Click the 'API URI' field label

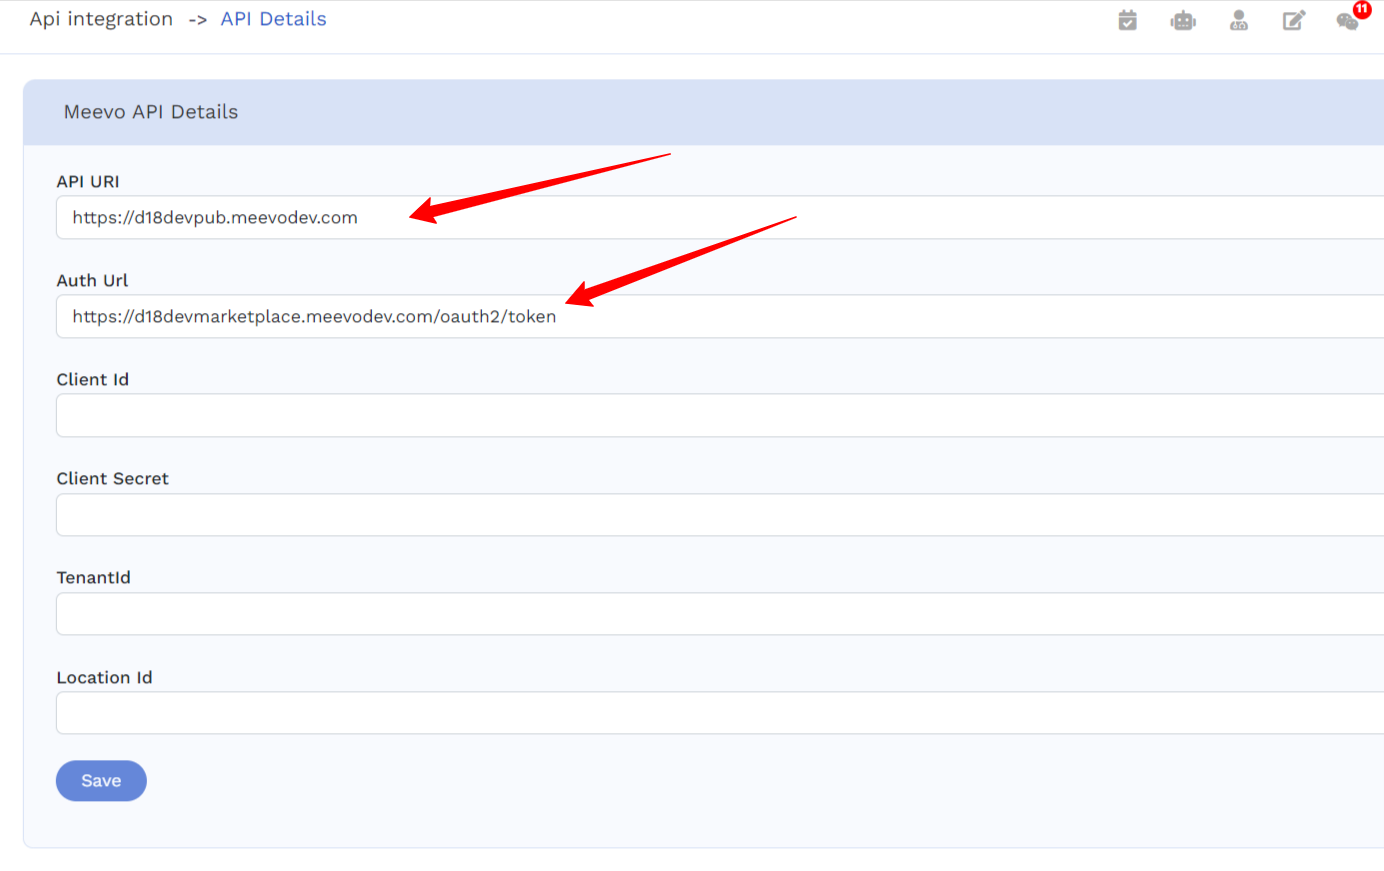88,181
